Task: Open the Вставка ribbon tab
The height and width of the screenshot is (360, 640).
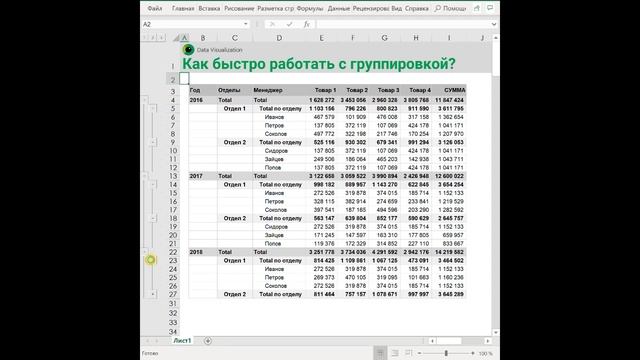Action: click(x=209, y=8)
